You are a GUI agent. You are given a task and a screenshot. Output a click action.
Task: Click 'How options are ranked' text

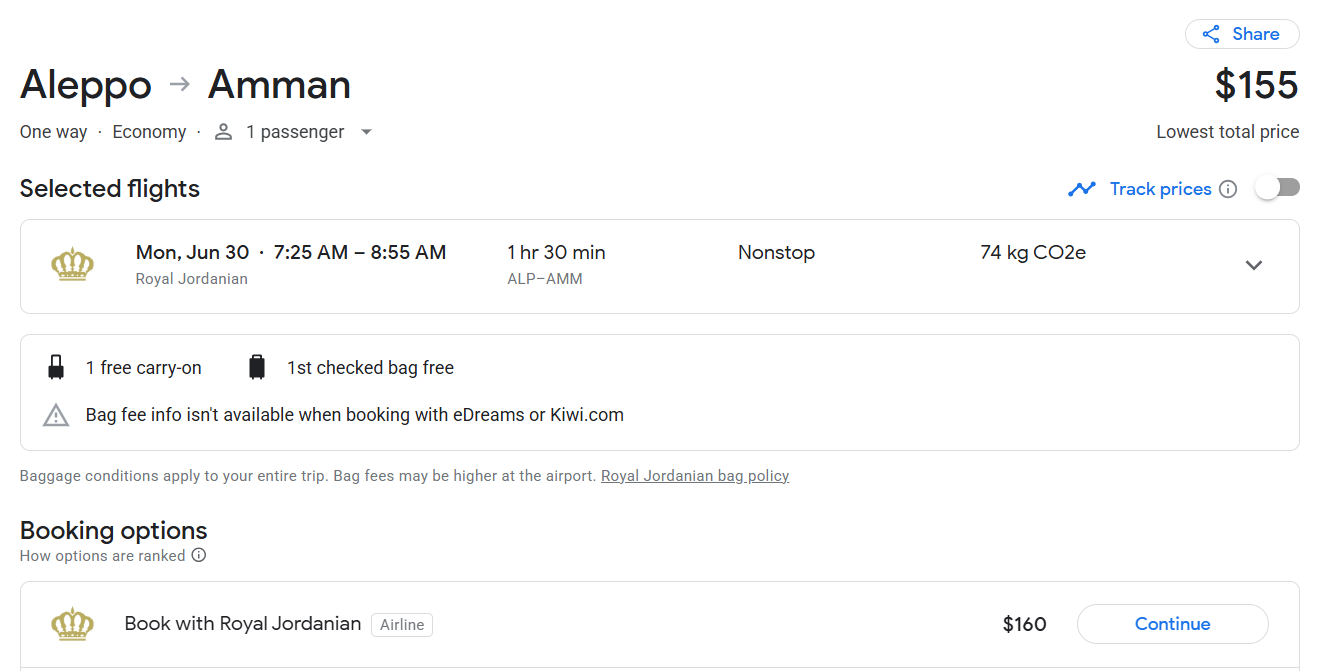pyautogui.click(x=102, y=555)
